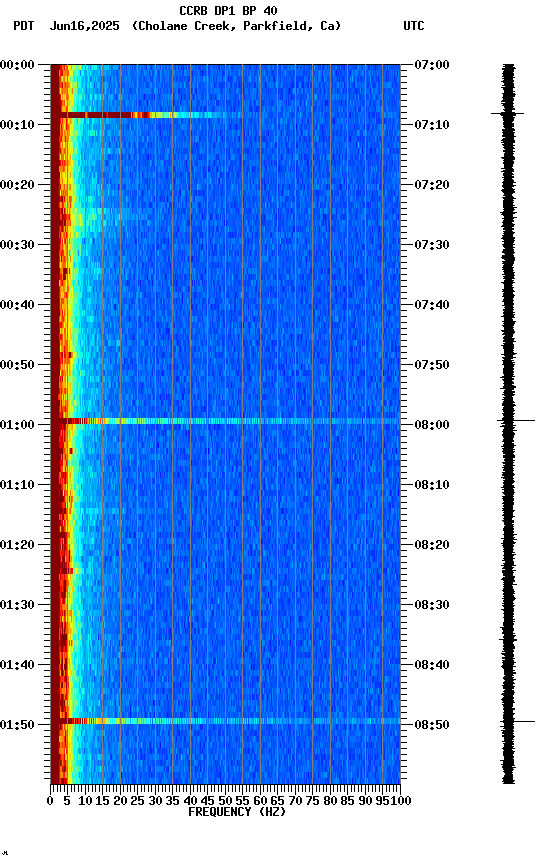Click the title text CCRB DP1 BP 40

(x=228, y=11)
